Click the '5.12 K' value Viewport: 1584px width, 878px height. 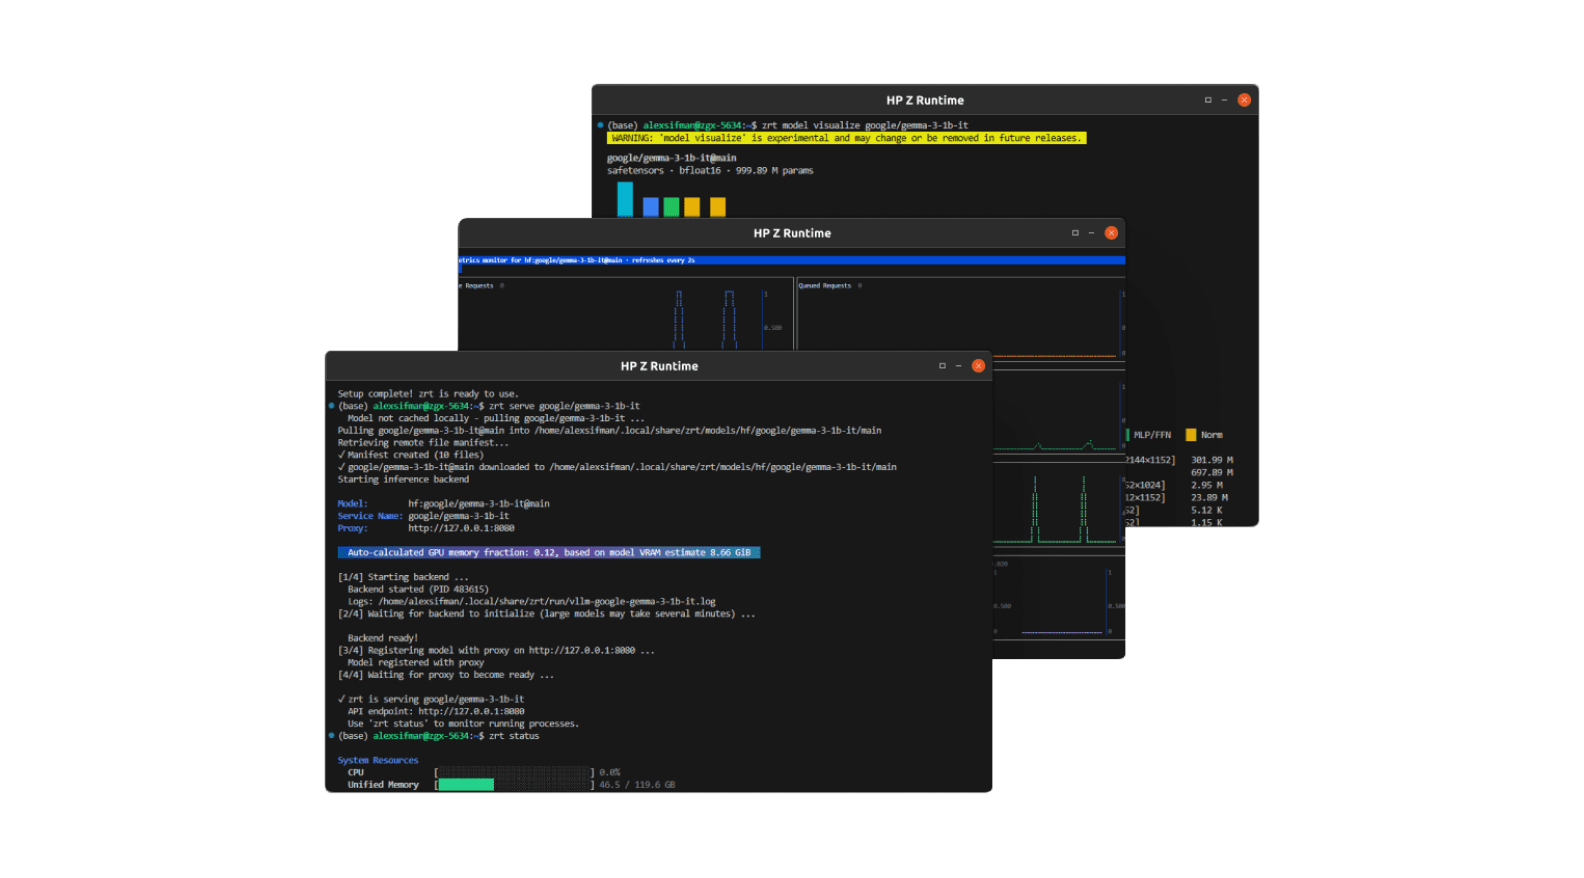coord(1207,510)
